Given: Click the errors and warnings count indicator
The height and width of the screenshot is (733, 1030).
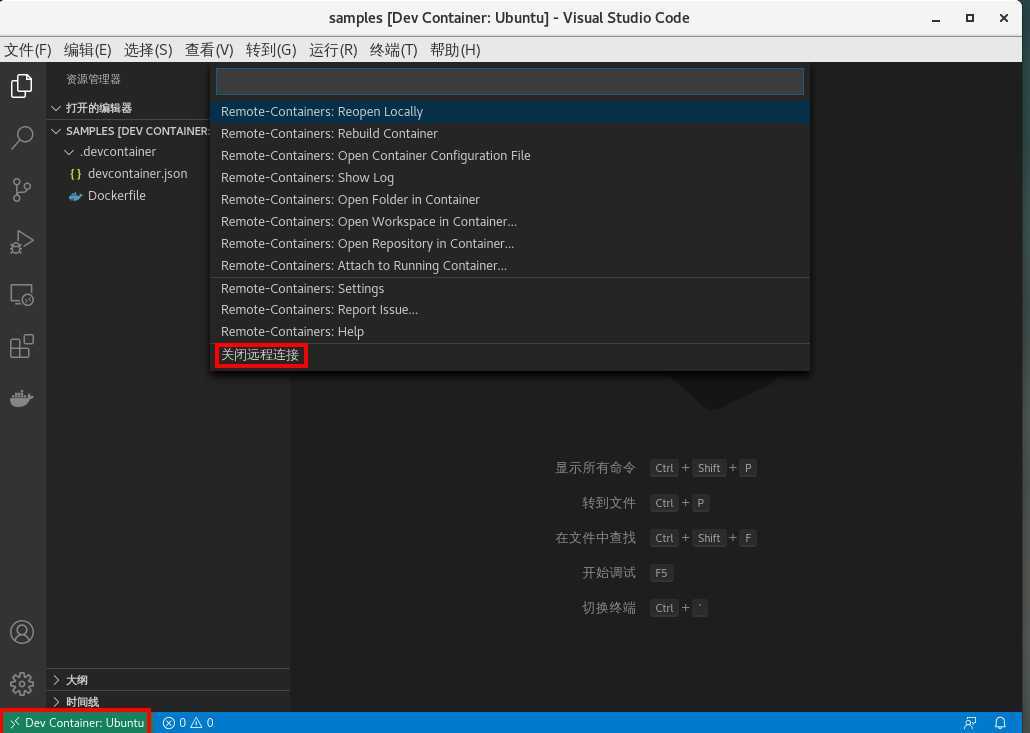Looking at the screenshot, I should [x=188, y=722].
